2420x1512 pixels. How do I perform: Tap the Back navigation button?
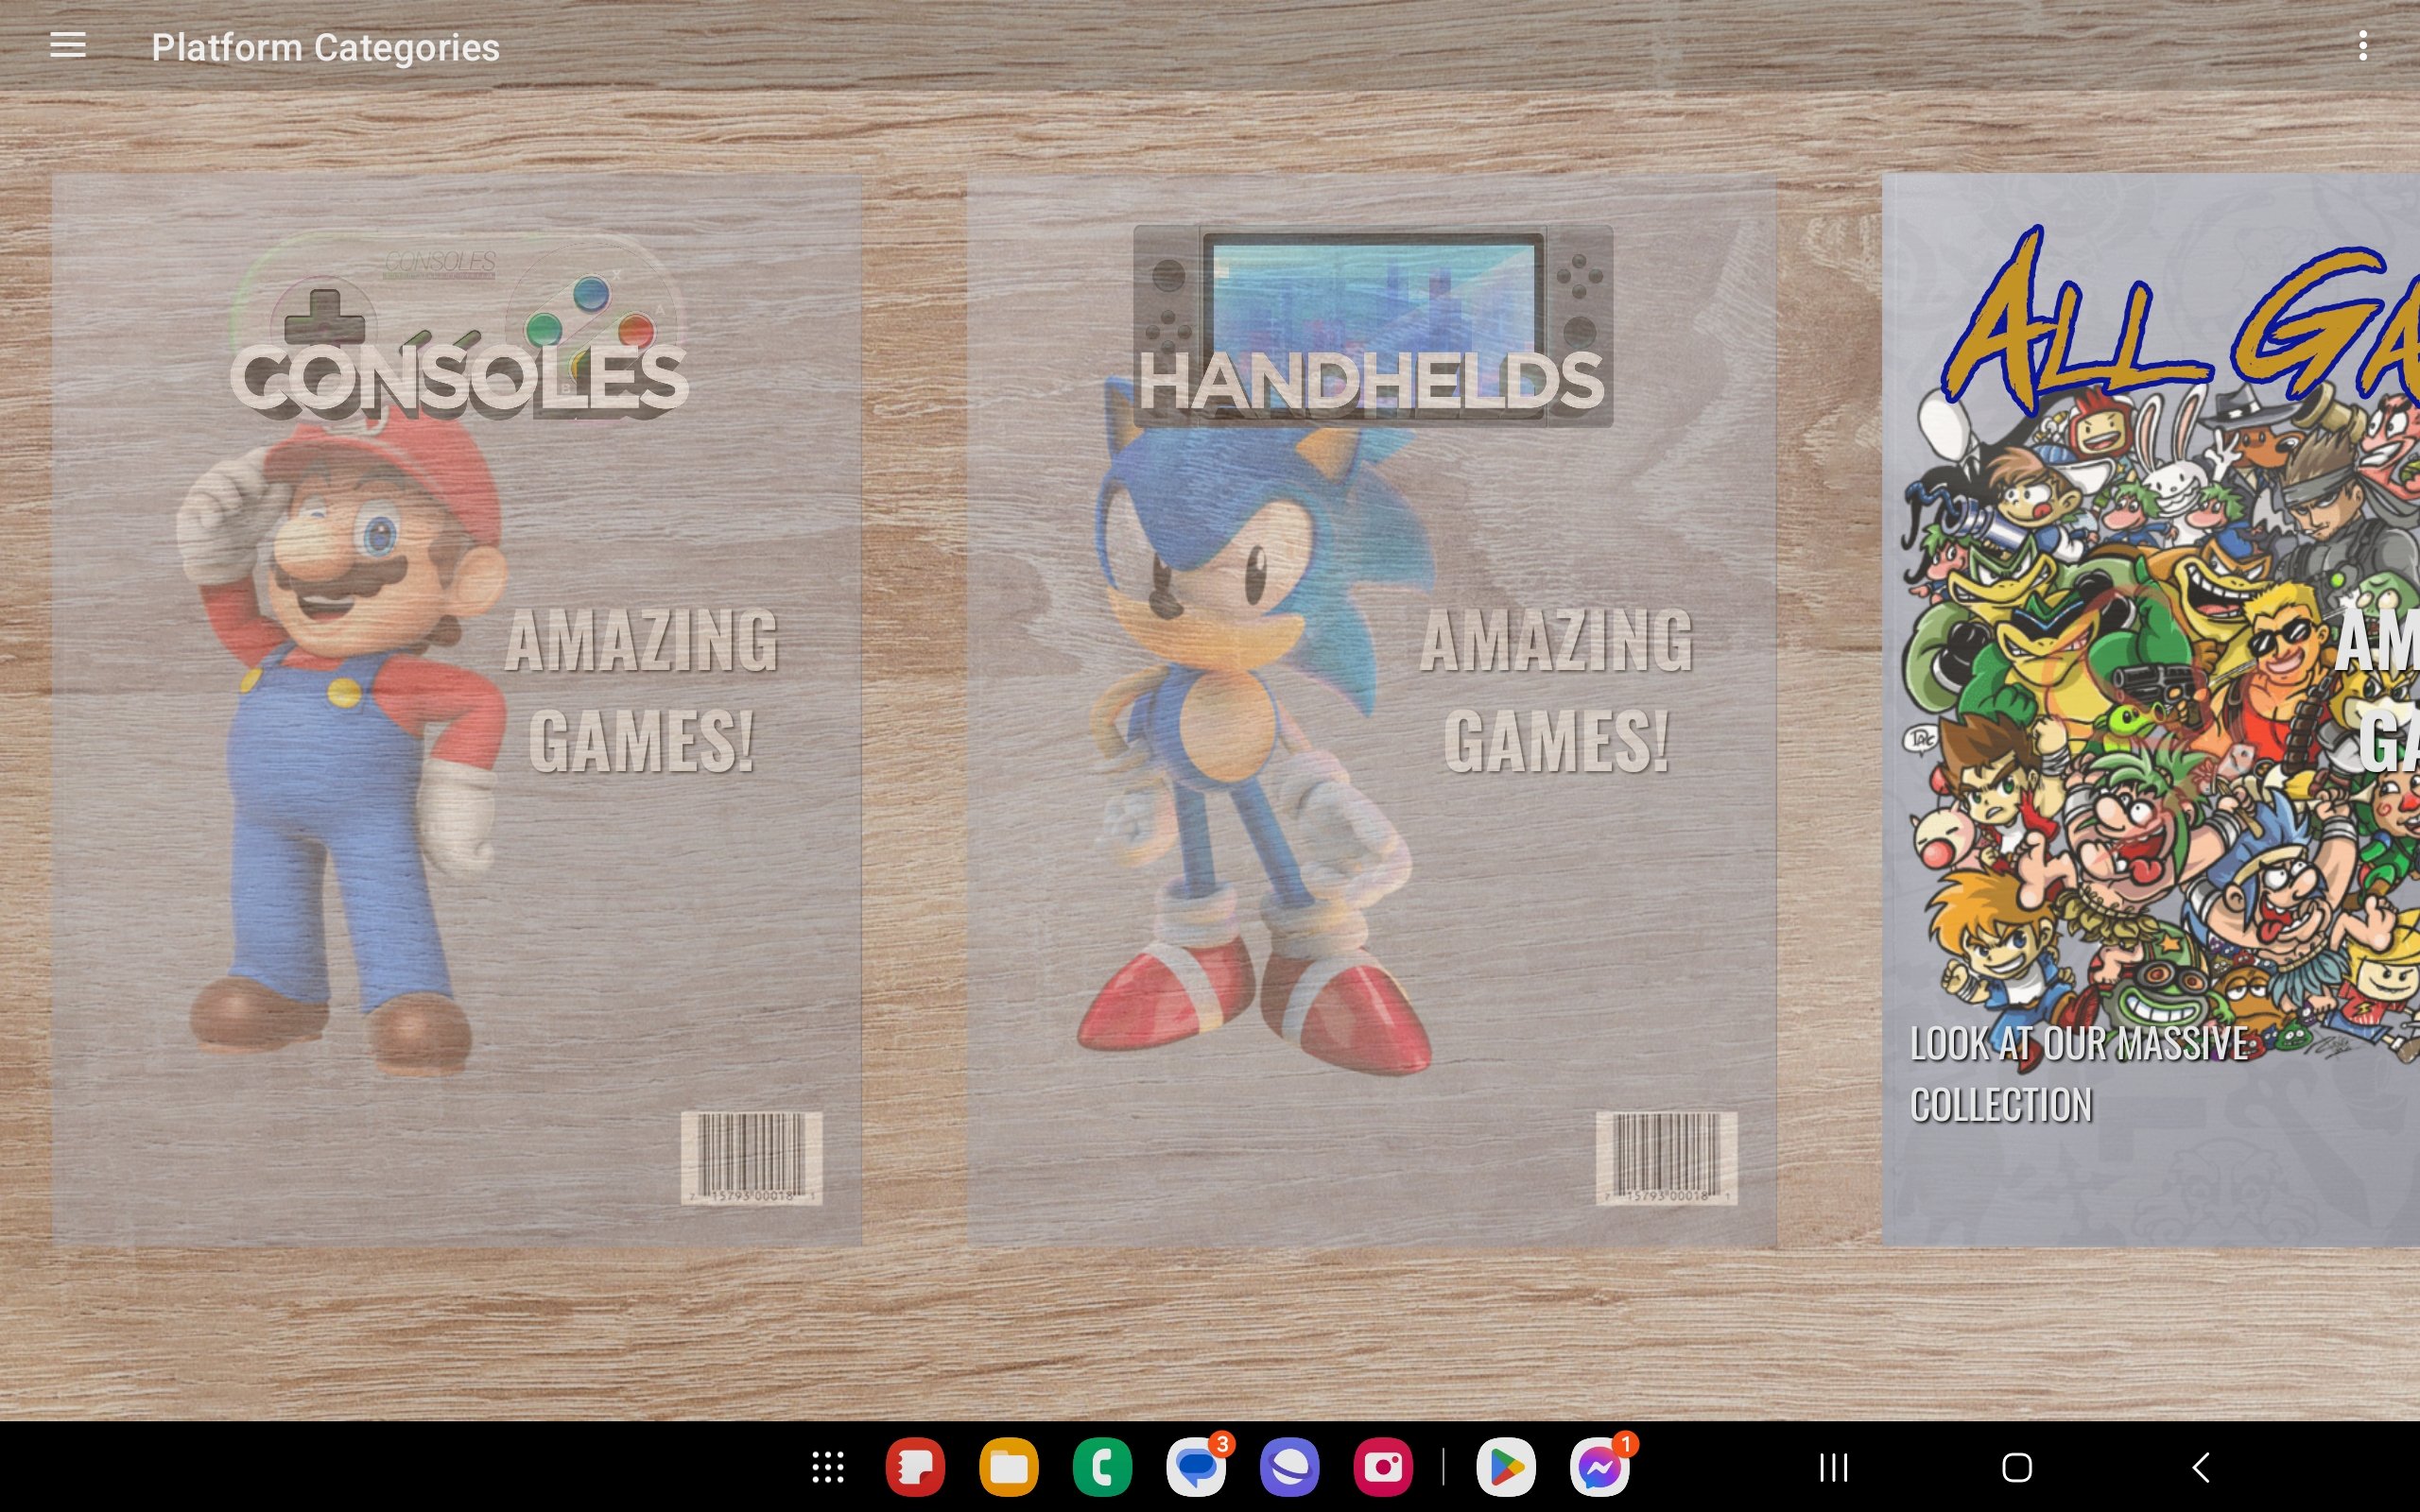pos(2201,1467)
